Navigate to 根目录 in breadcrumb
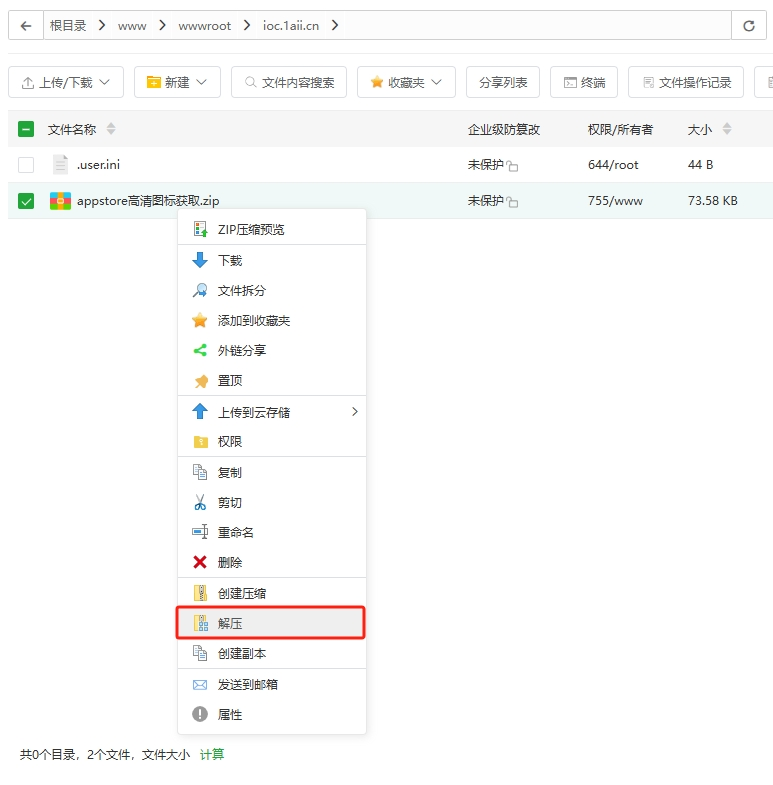The height and width of the screenshot is (785, 773). click(68, 26)
